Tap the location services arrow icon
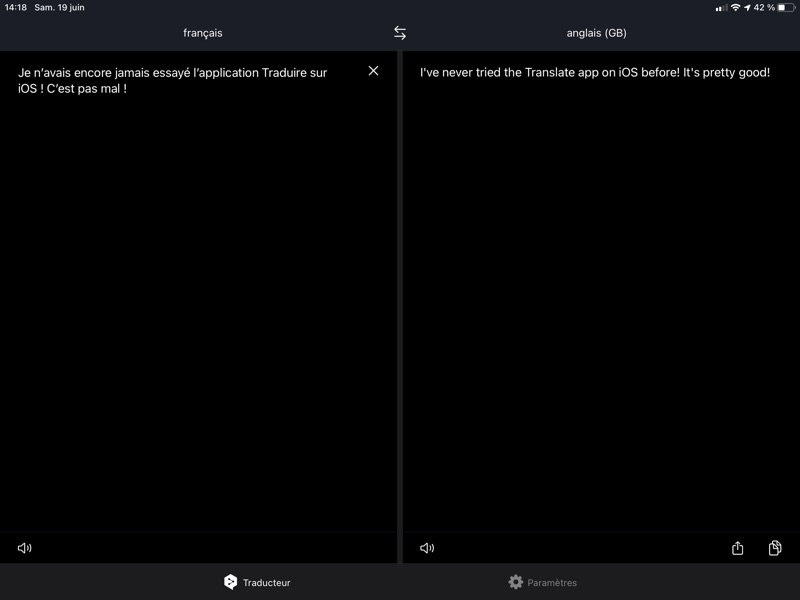 (x=747, y=7)
